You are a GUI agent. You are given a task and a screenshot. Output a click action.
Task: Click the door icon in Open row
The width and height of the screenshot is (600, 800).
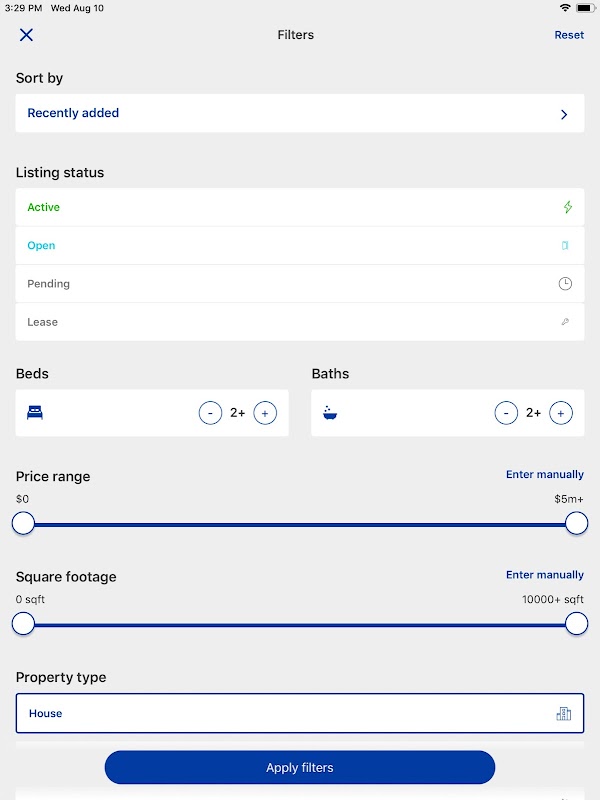[x=565, y=246]
